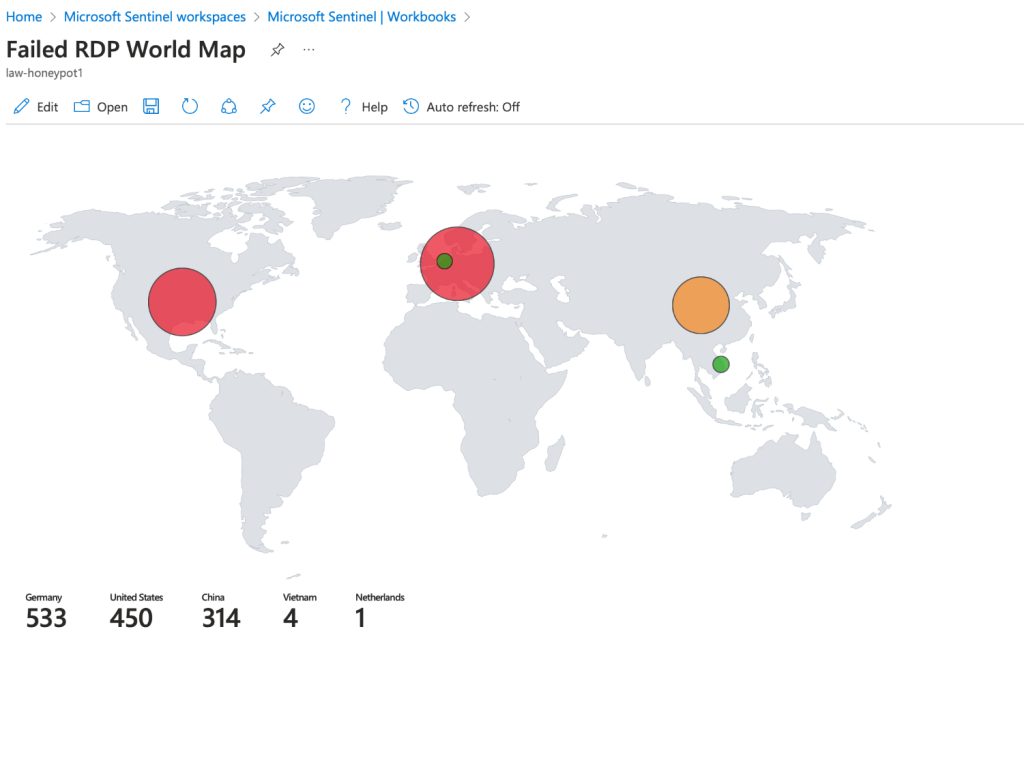
Task: Go to Home breadcrumb
Action: (24, 17)
